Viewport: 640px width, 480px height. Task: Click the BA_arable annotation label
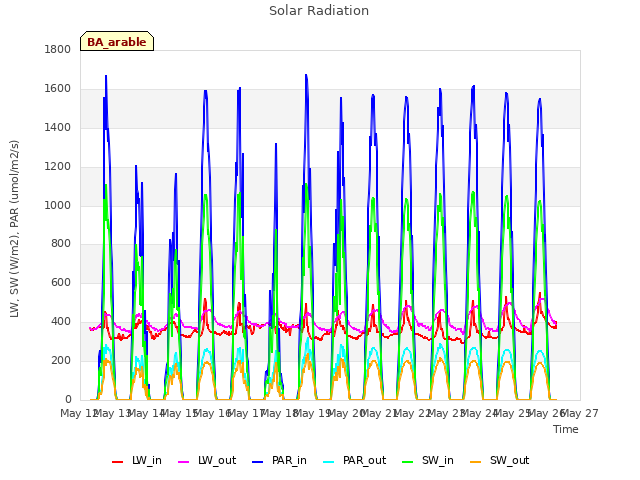click(117, 42)
